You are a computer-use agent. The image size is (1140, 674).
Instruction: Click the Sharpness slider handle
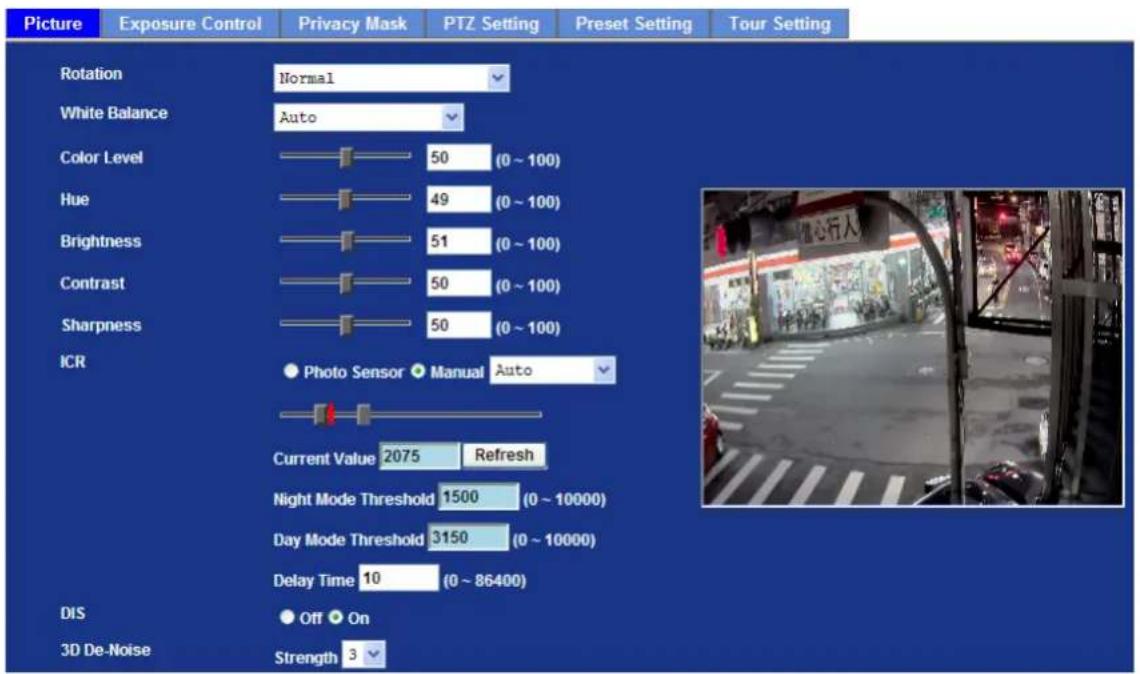346,325
